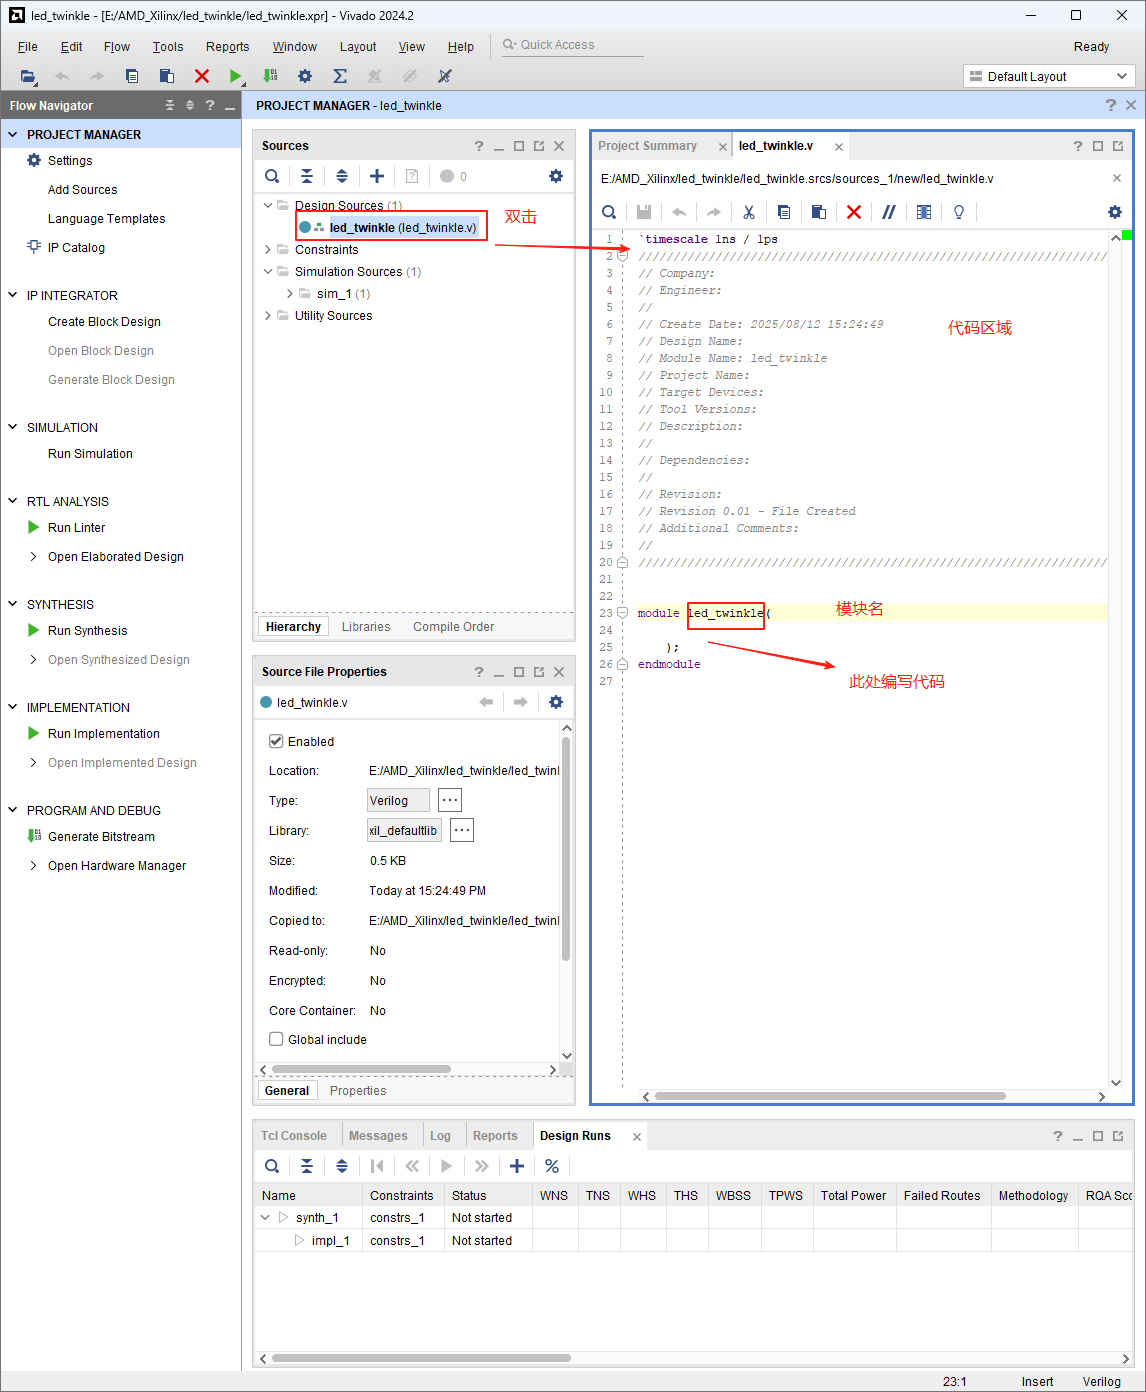Click the Type browse ellipsis button

tap(450, 800)
